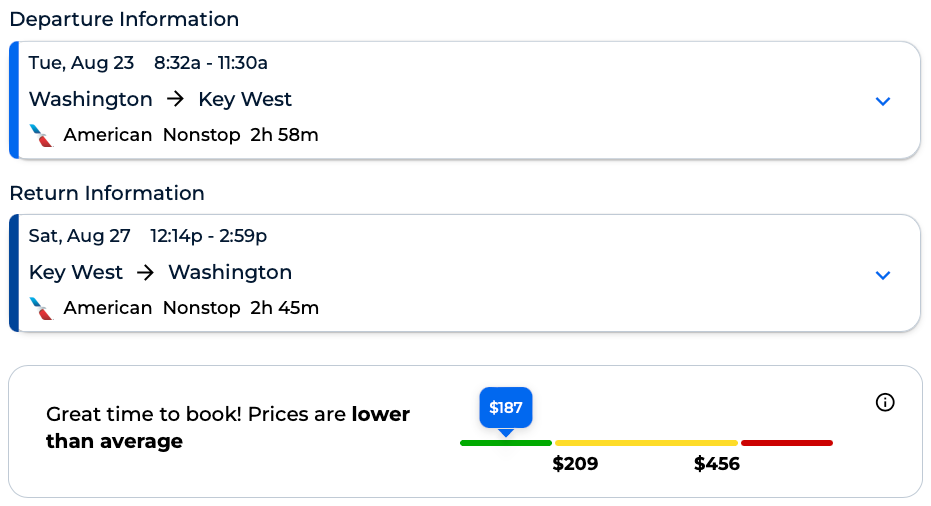This screenshot has width=931, height=506.
Task: Click the $187 current price marker
Action: pos(506,408)
